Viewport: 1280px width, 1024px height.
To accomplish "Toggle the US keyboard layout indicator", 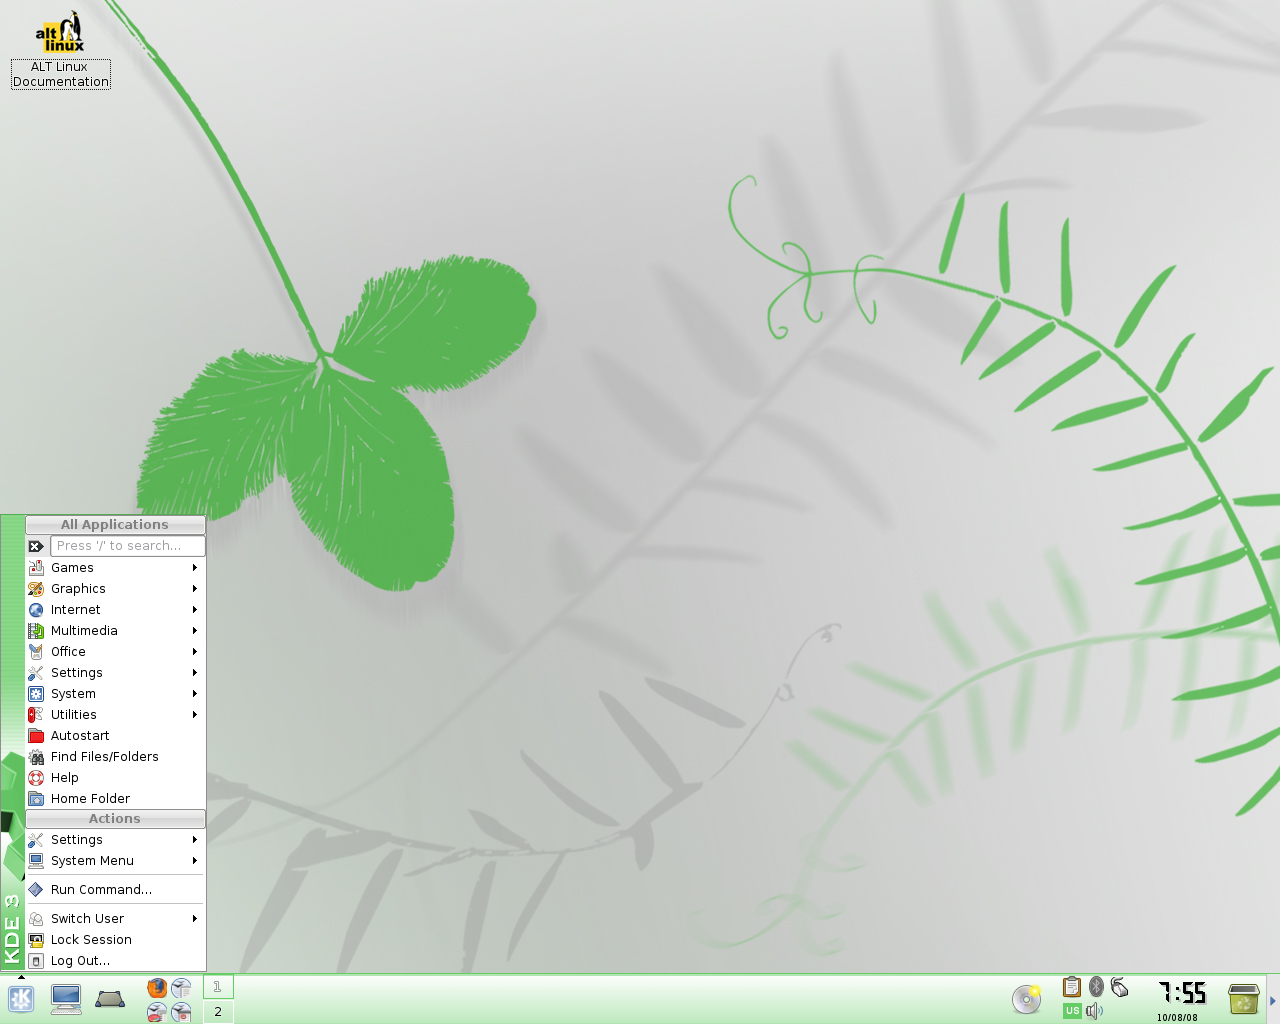I will (x=1072, y=1011).
